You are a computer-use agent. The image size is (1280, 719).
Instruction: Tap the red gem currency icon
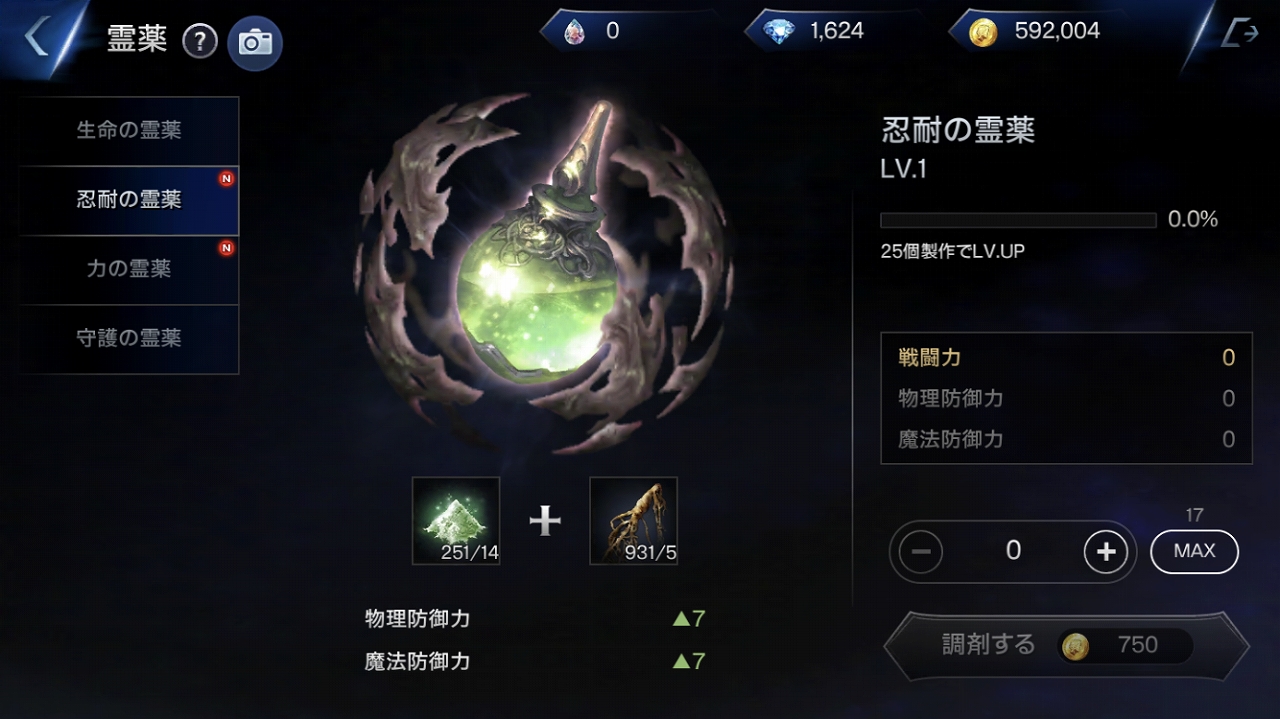pos(574,32)
